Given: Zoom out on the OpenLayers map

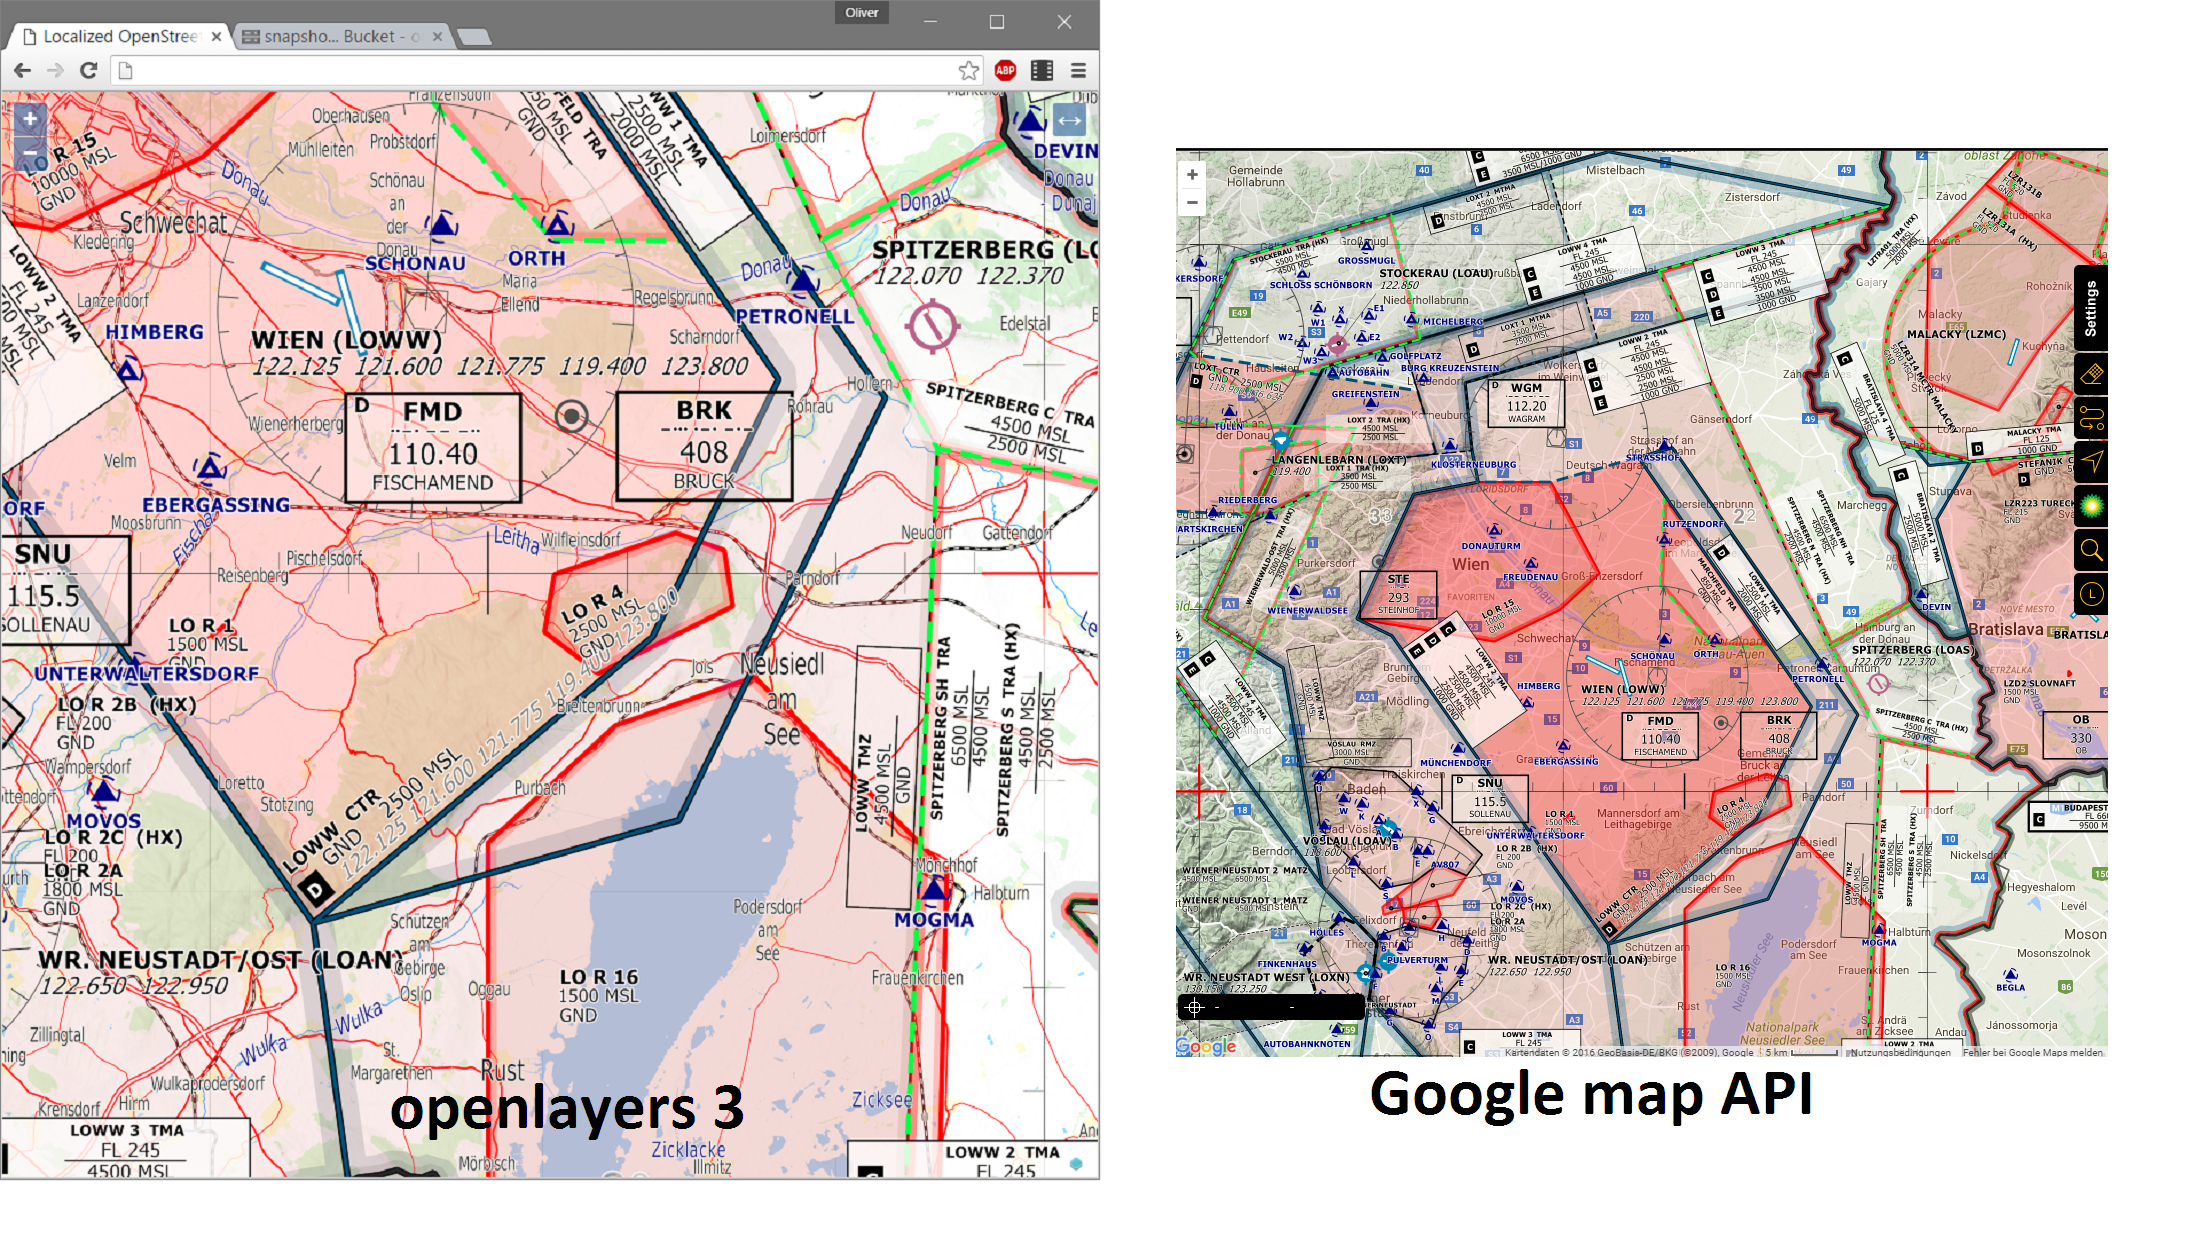Looking at the screenshot, I should click(x=30, y=153).
